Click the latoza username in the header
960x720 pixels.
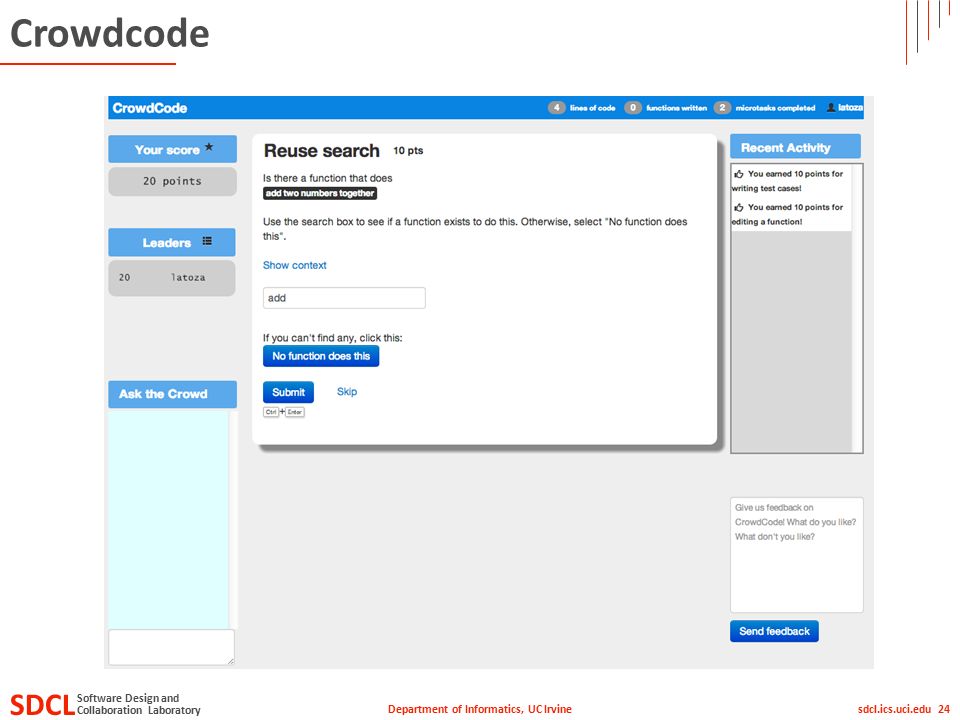[x=850, y=107]
